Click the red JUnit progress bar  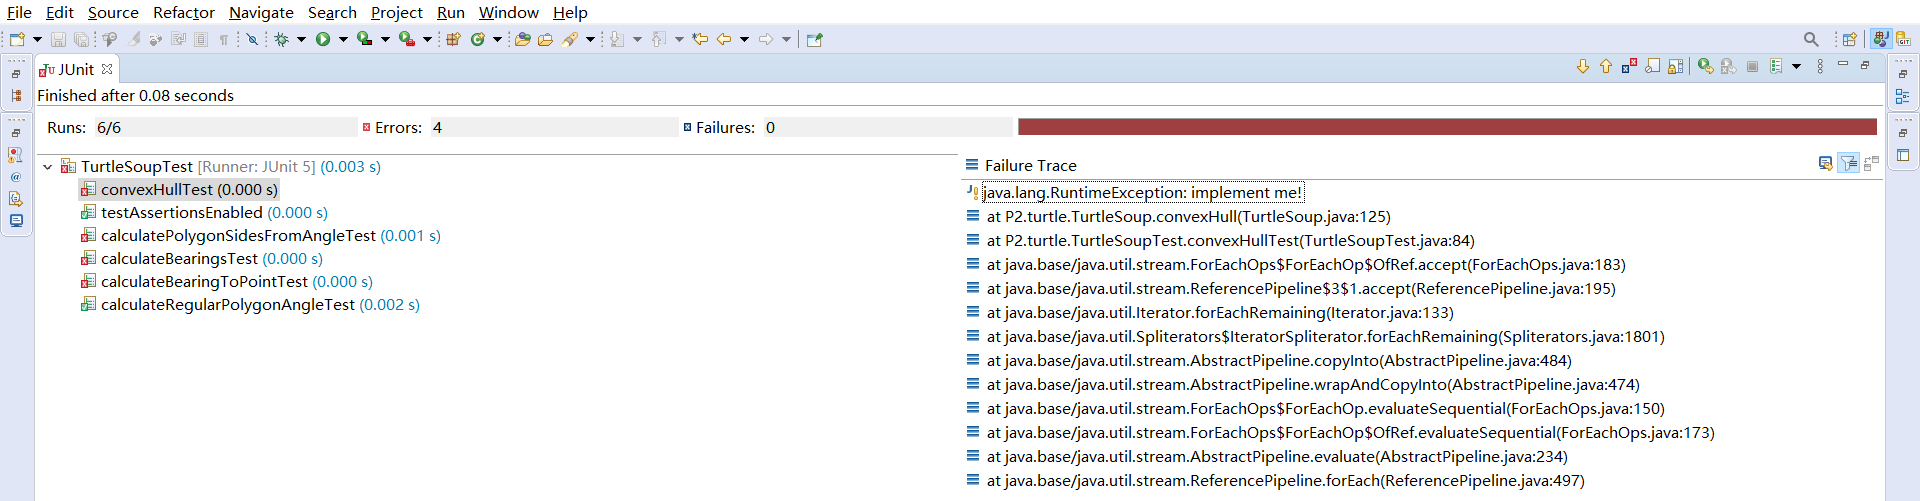point(1447,127)
